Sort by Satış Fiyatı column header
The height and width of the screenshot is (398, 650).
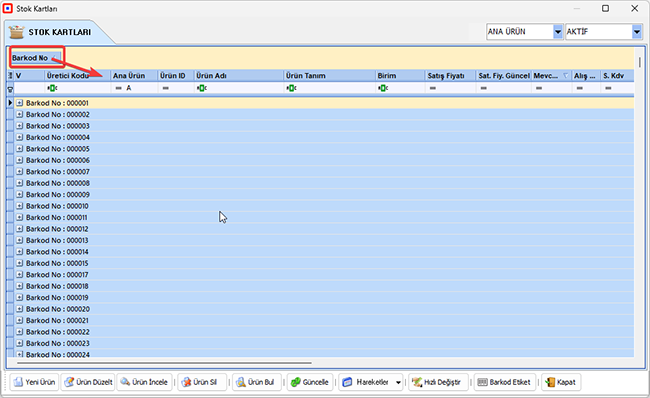pyautogui.click(x=451, y=75)
